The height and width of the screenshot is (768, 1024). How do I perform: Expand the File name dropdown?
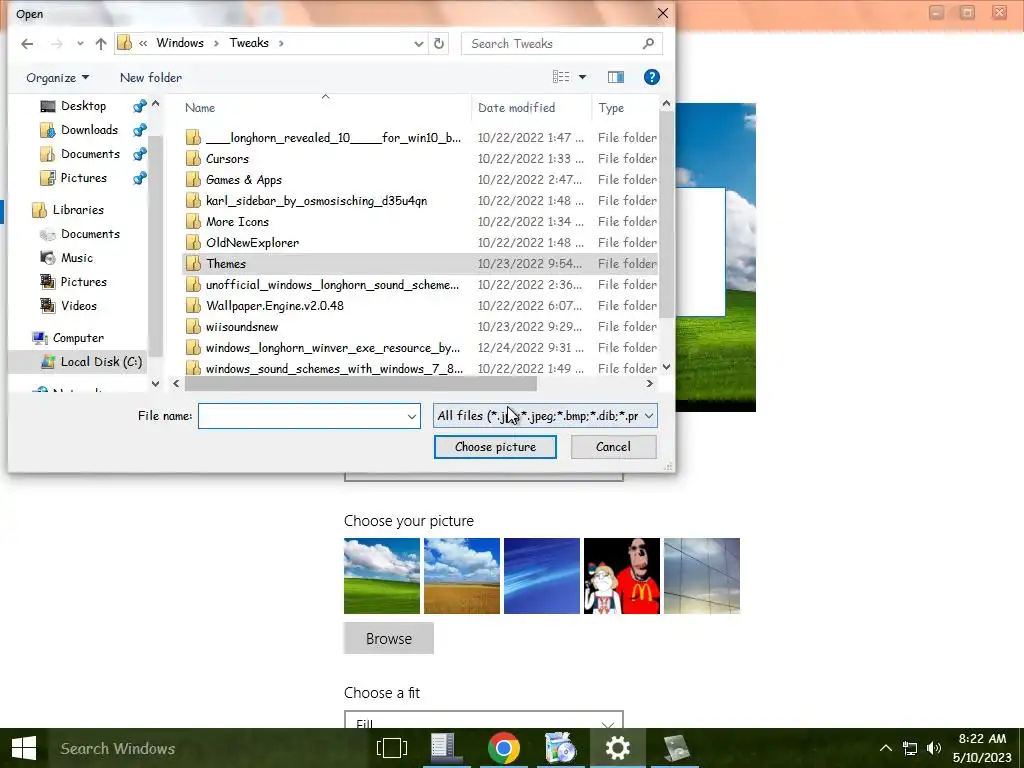point(412,416)
